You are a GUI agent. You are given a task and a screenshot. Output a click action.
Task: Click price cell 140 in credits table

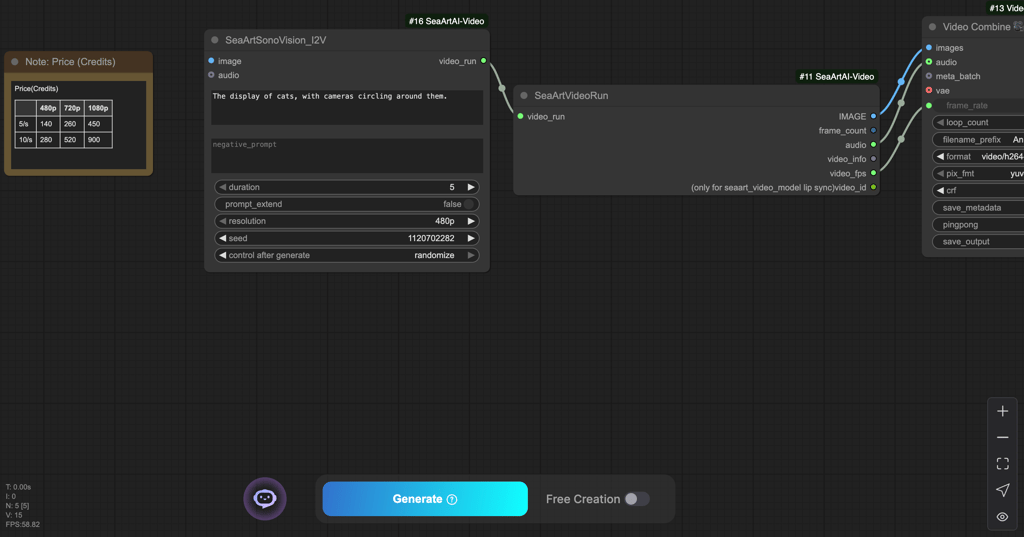(46, 123)
